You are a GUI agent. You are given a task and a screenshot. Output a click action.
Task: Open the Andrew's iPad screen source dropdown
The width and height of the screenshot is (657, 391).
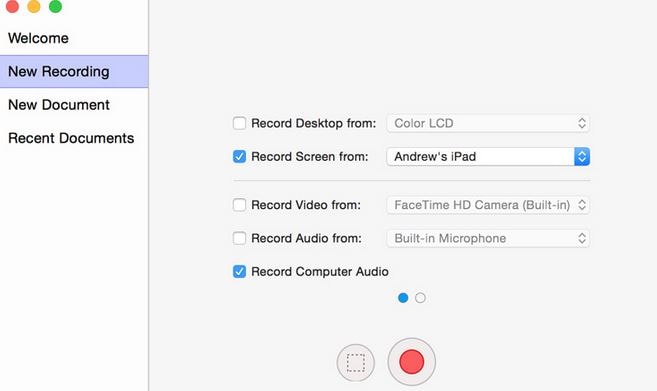488,156
